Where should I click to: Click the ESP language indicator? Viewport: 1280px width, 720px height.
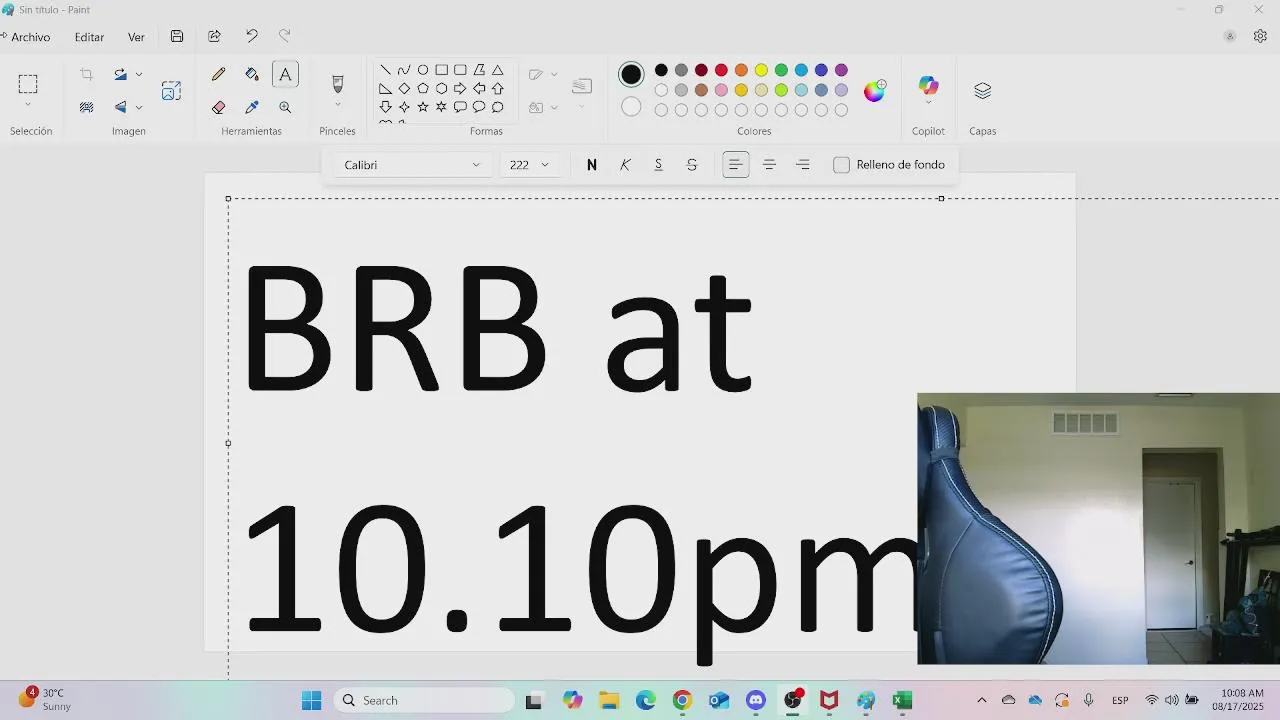click(1120, 700)
